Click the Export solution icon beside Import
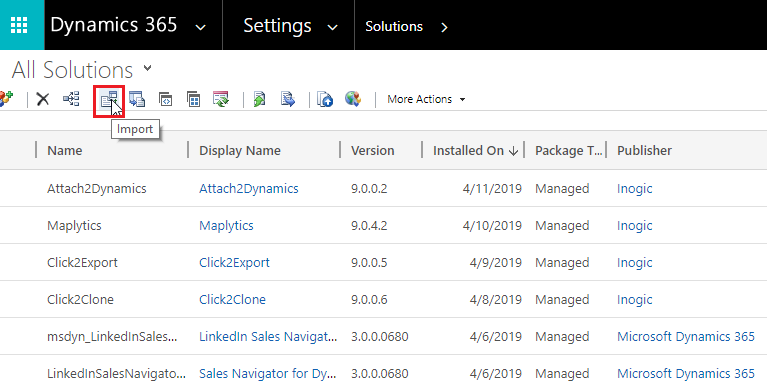The height and width of the screenshot is (391, 767). click(x=137, y=99)
